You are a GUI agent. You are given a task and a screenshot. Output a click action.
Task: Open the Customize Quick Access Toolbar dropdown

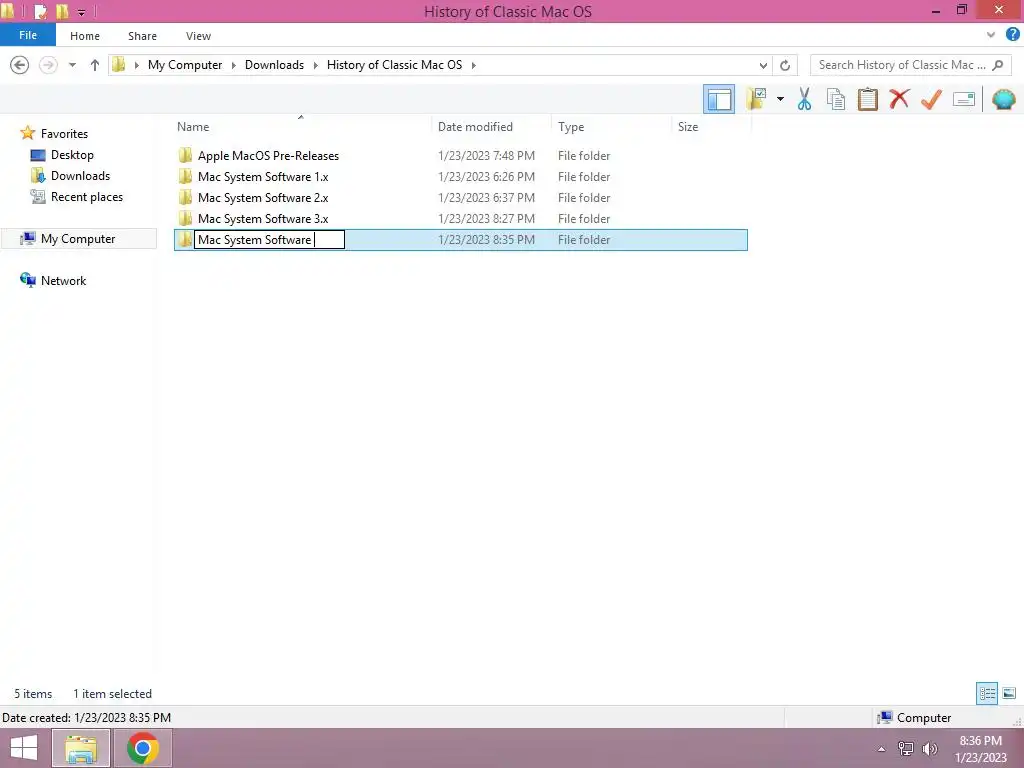click(x=82, y=12)
